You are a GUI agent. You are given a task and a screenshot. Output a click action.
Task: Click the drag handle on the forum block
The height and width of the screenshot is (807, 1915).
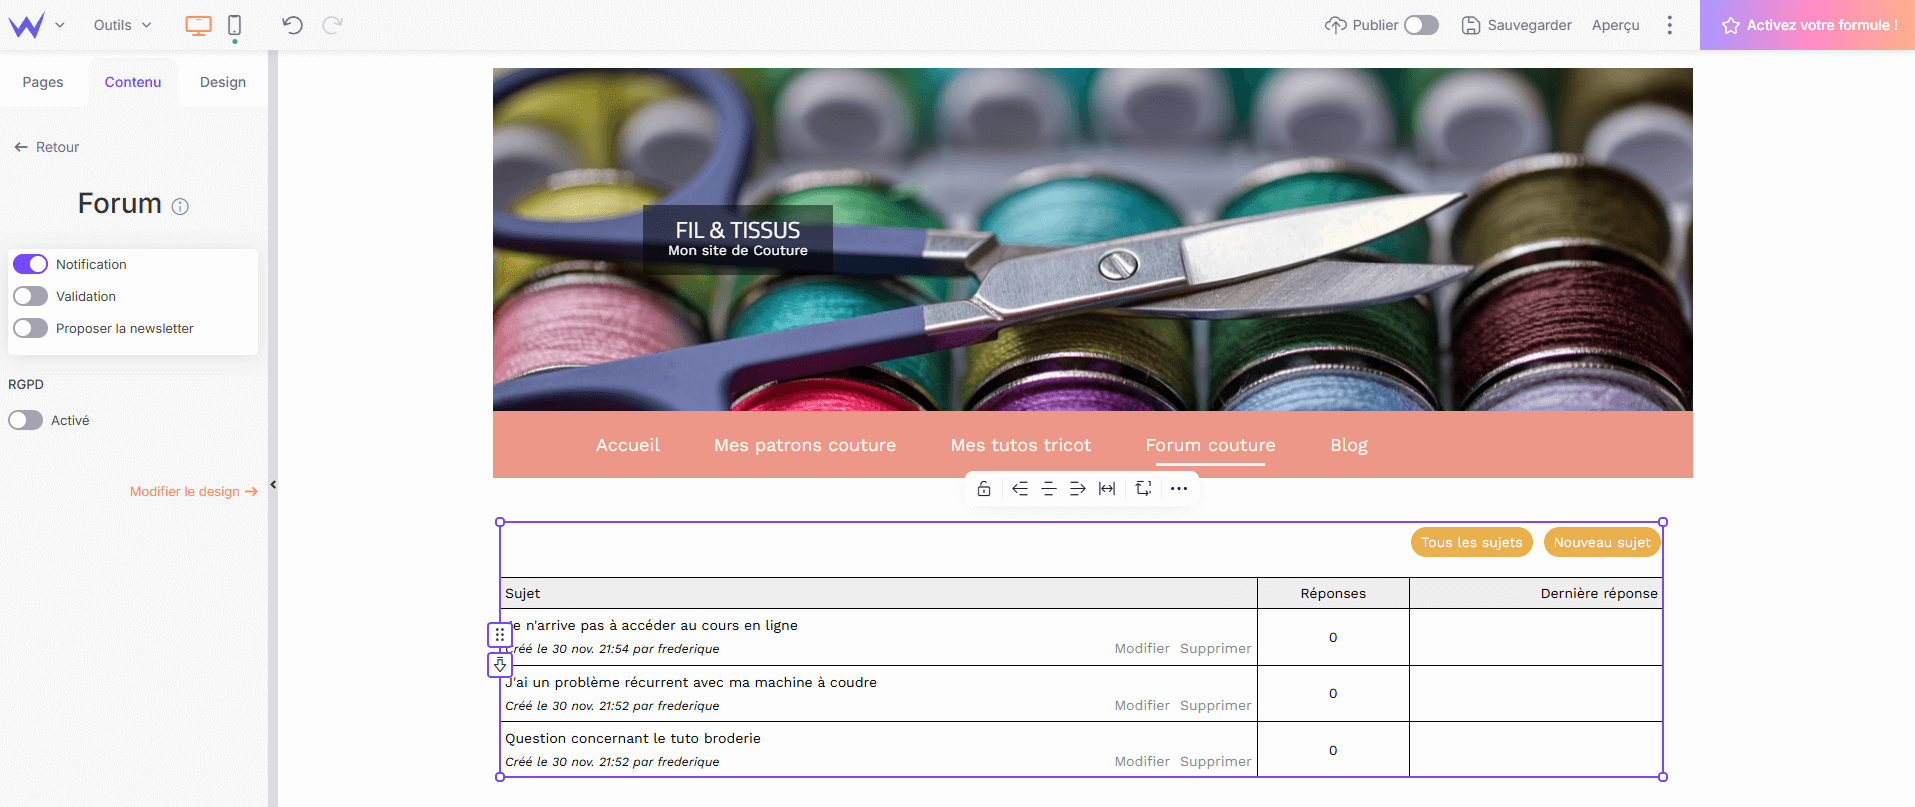point(500,635)
